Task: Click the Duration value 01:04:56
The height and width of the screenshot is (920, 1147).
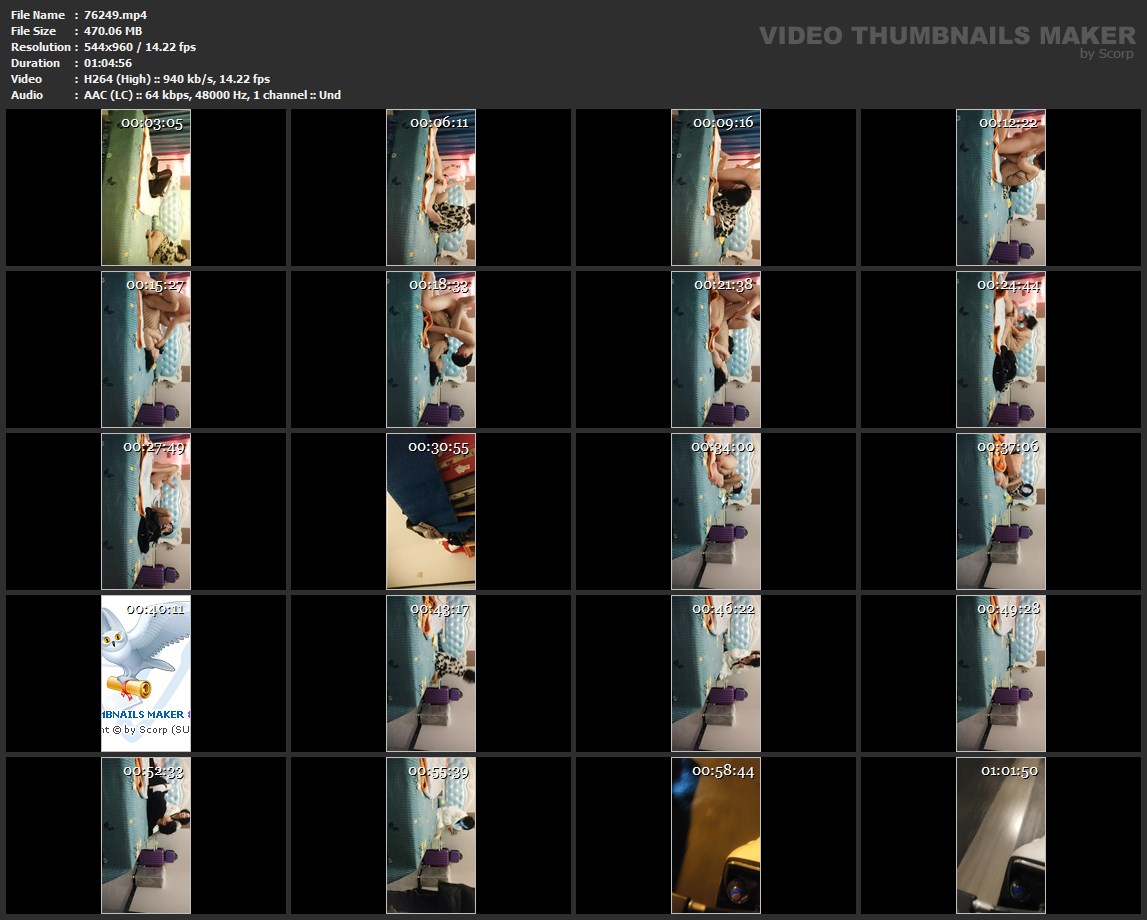Action: pos(108,63)
